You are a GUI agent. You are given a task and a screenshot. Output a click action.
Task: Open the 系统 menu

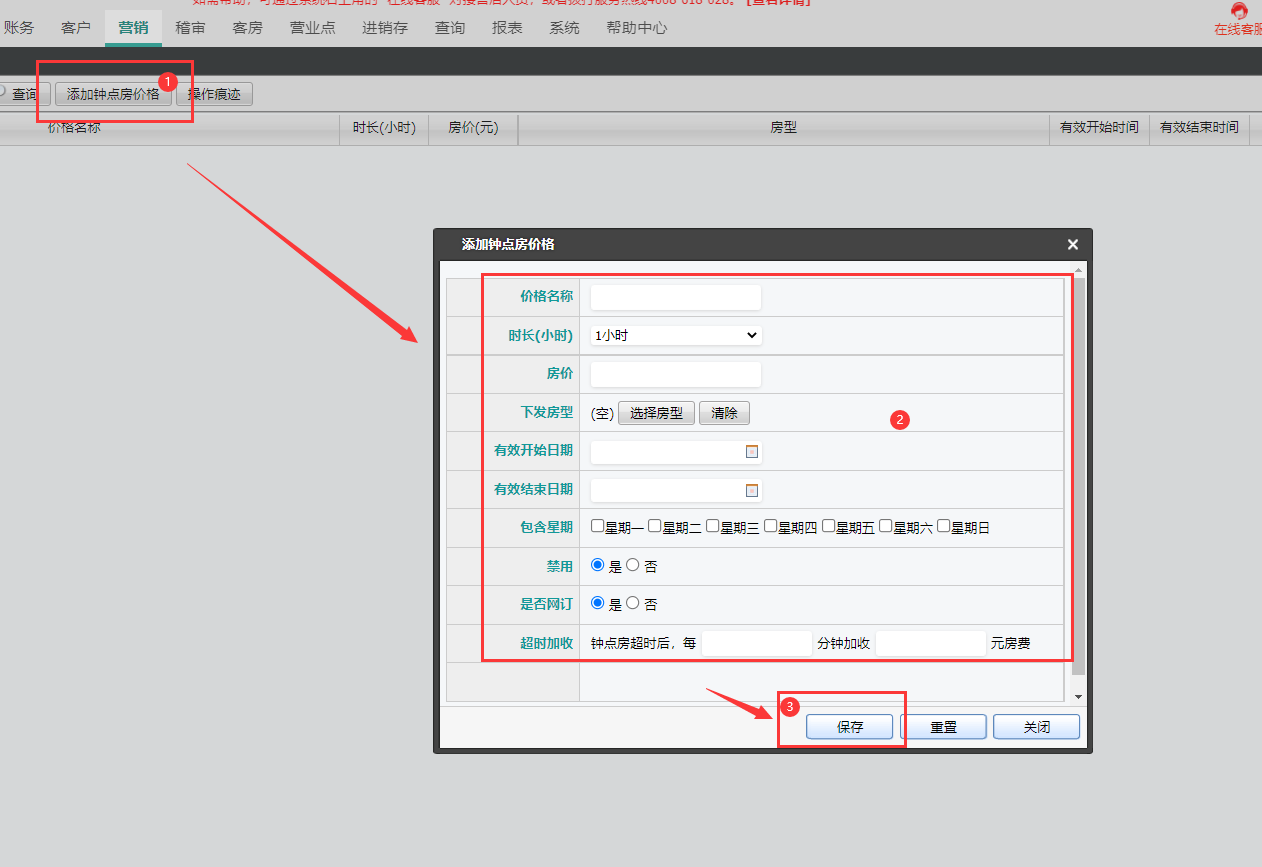pyautogui.click(x=564, y=28)
